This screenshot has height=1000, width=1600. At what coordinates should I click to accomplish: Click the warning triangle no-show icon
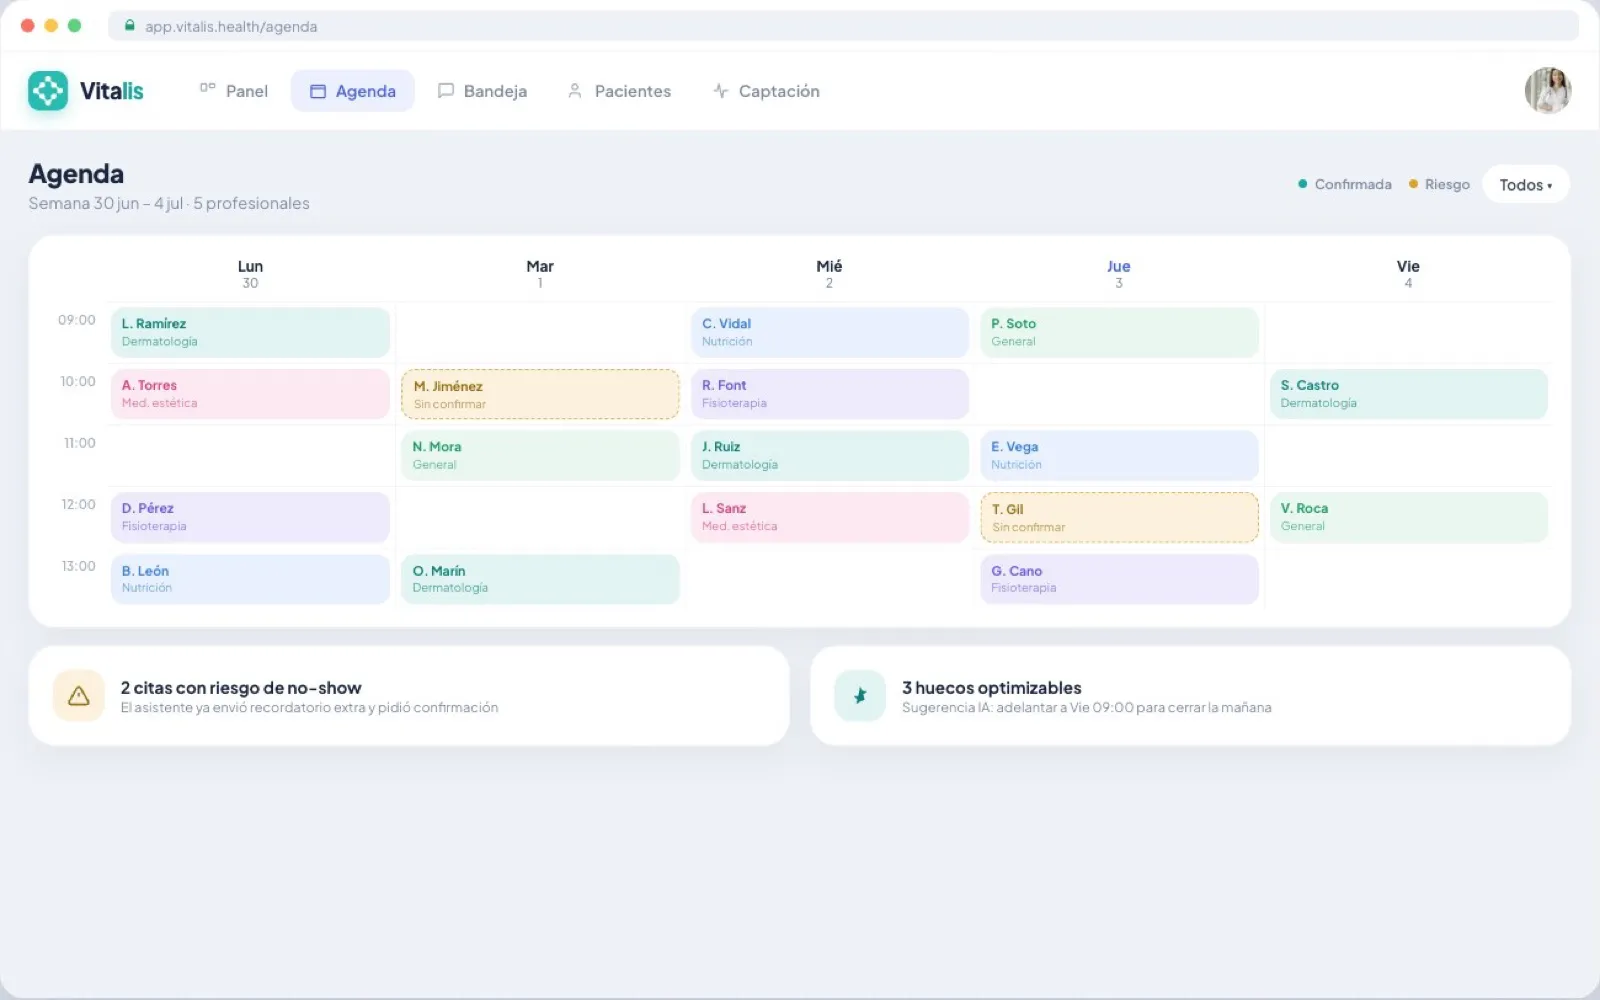(79, 696)
